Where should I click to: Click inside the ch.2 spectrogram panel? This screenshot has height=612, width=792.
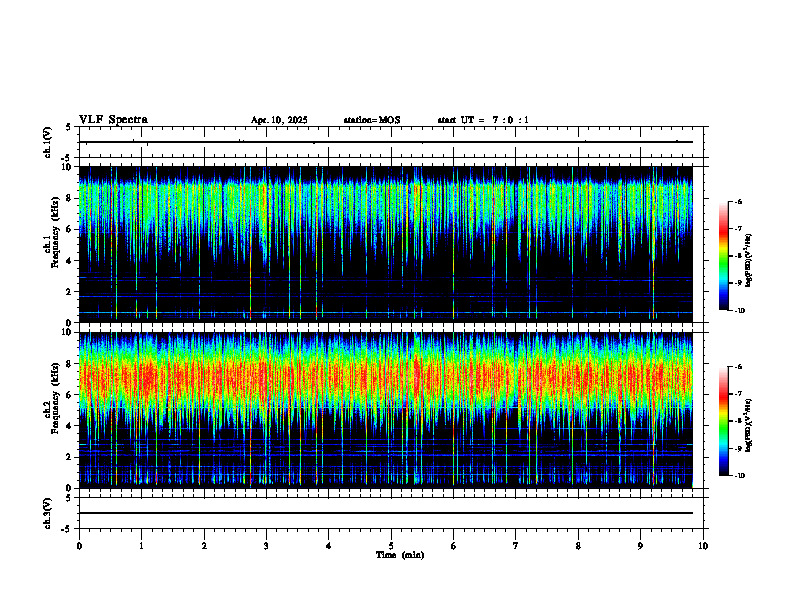[386, 410]
